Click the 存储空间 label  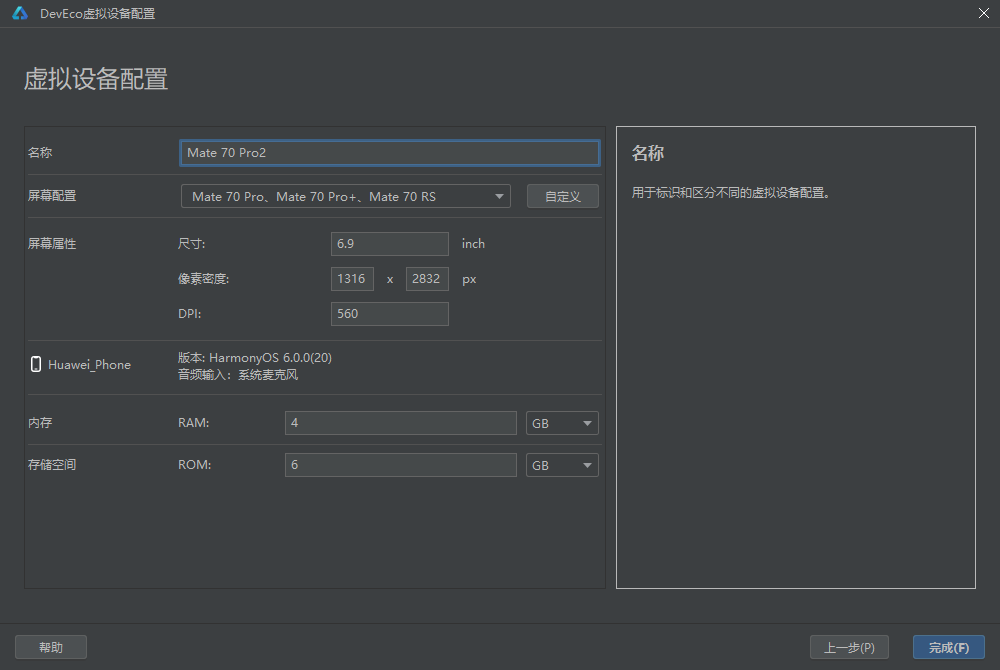pos(52,465)
